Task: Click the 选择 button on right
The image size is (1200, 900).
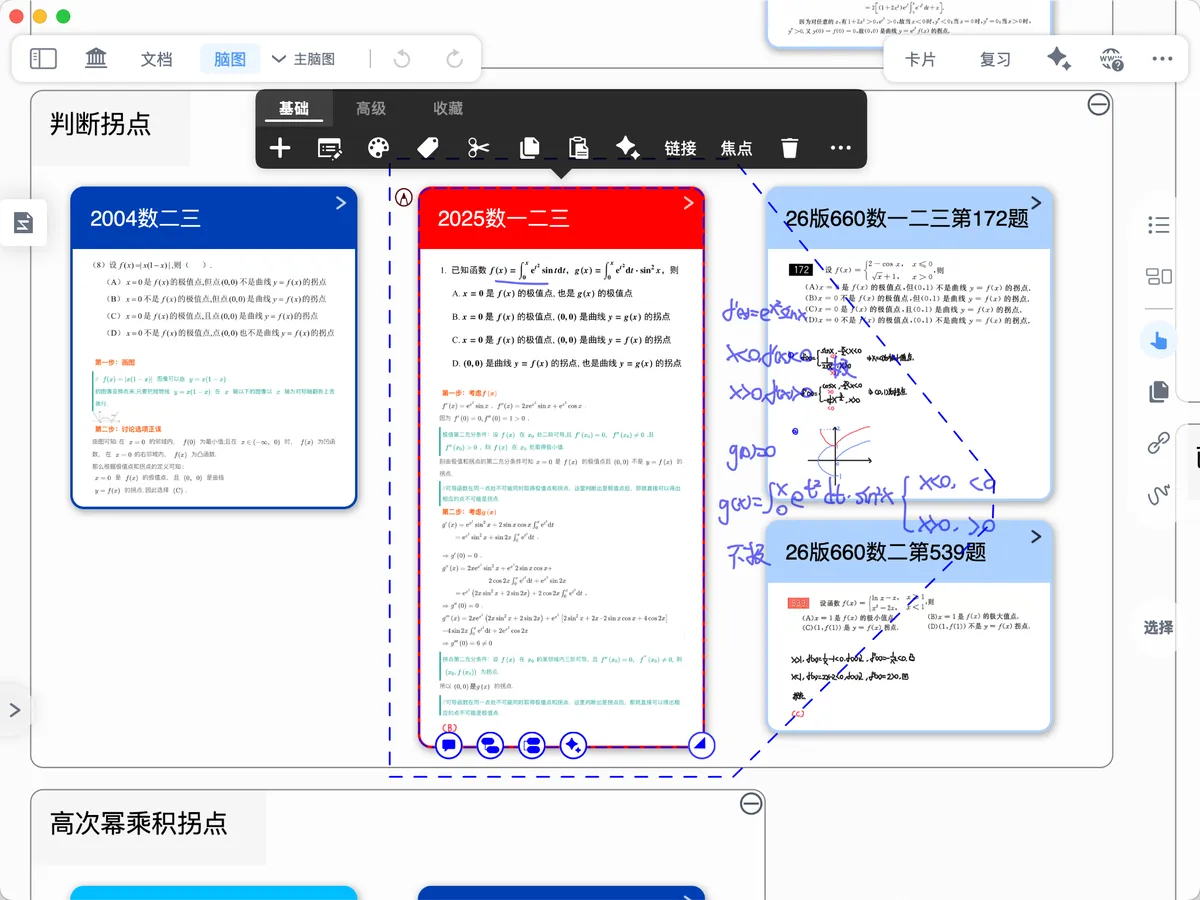Action: coord(1159,628)
